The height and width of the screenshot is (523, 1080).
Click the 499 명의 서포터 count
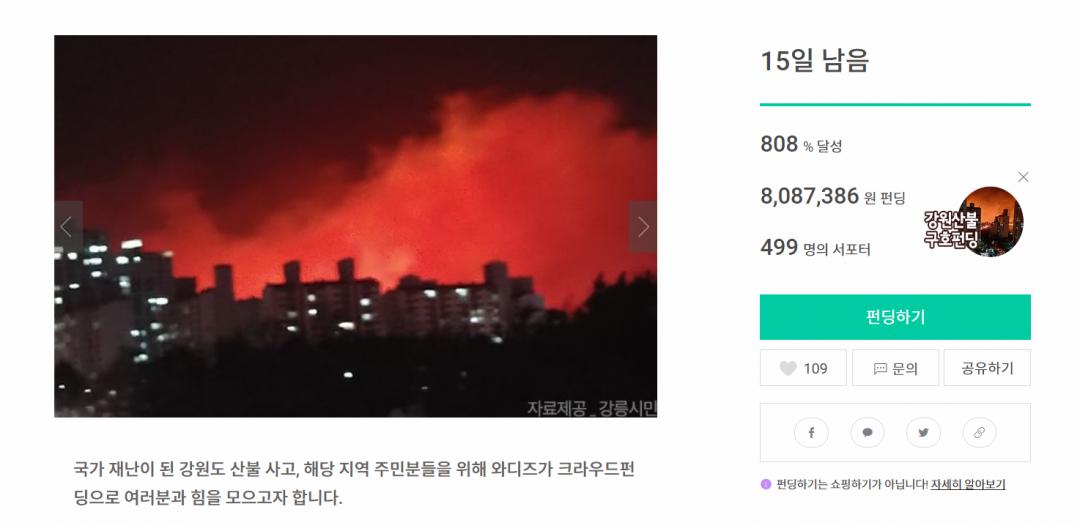815,248
